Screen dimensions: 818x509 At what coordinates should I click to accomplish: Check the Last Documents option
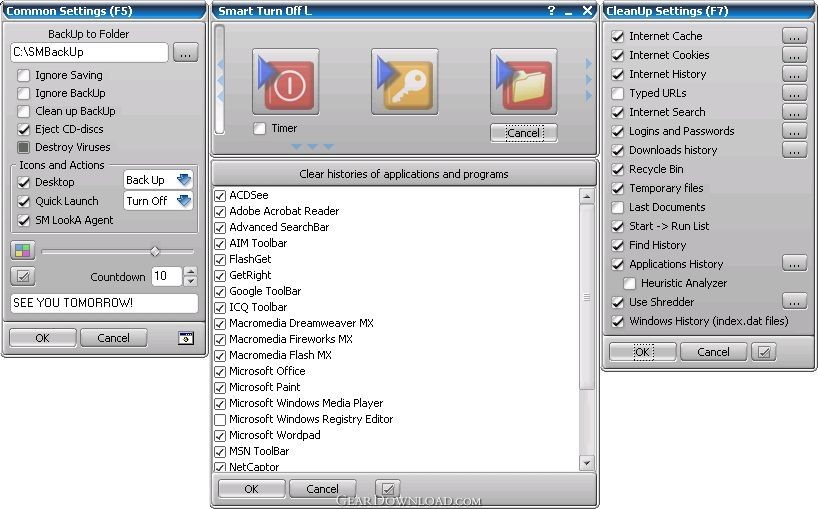(x=618, y=207)
